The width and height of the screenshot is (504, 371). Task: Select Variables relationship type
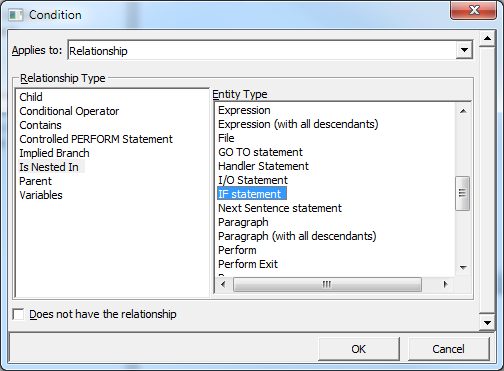point(41,195)
